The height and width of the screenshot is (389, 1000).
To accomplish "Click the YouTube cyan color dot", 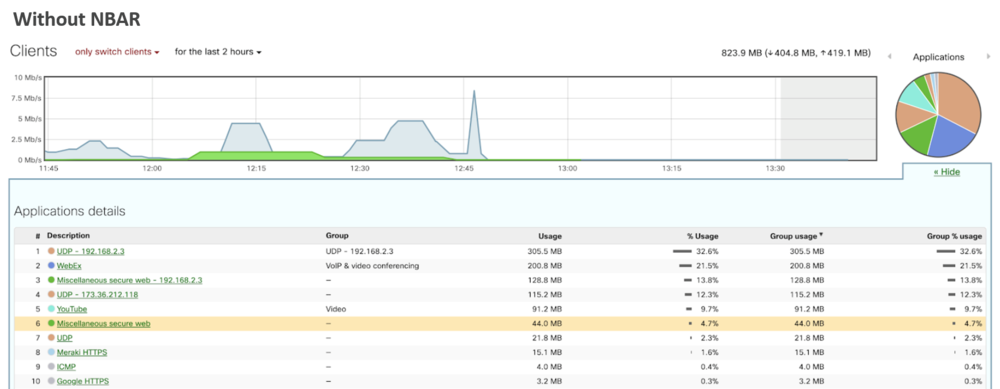I will pyautogui.click(x=51, y=309).
